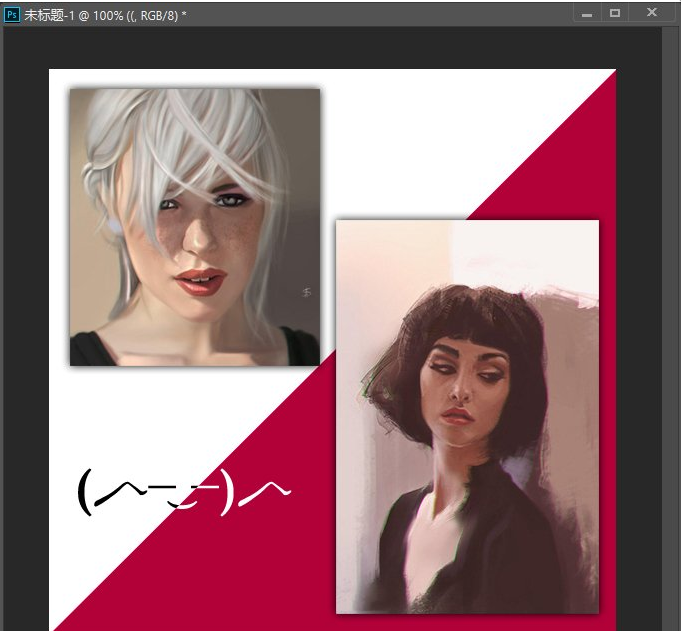Maximize the document window
Image resolution: width=681 pixels, height=631 pixels.
pyautogui.click(x=615, y=13)
